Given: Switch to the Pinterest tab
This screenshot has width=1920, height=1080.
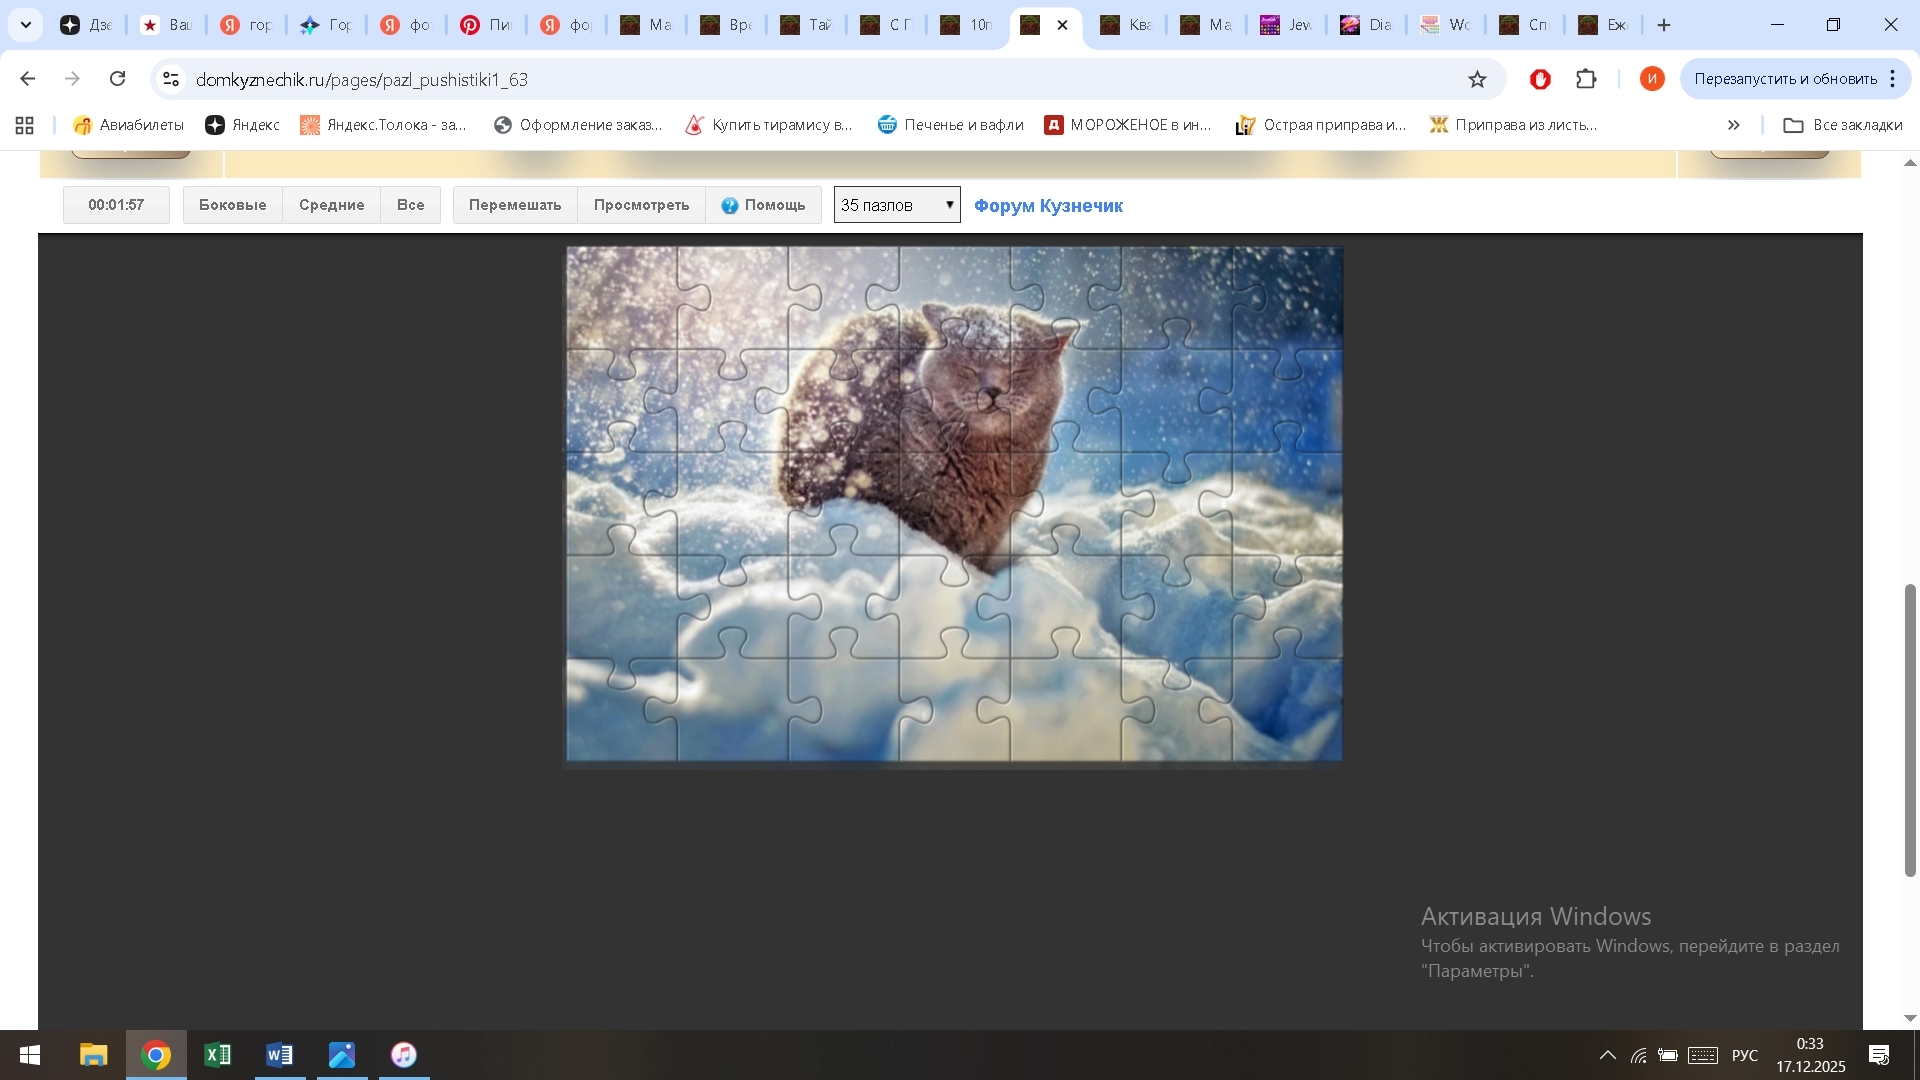Looking at the screenshot, I should point(486,25).
